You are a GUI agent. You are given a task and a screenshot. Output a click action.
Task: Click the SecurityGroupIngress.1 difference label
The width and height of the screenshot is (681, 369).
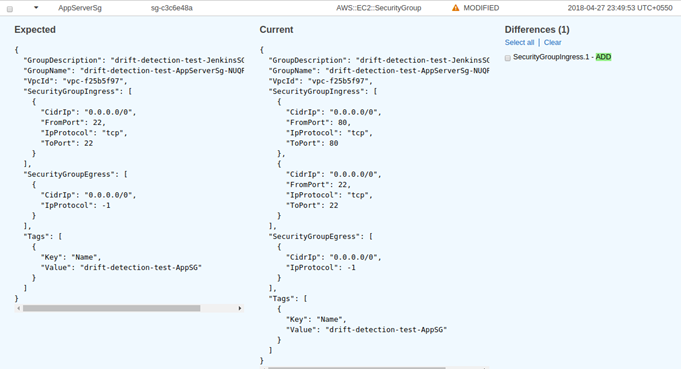click(551, 57)
